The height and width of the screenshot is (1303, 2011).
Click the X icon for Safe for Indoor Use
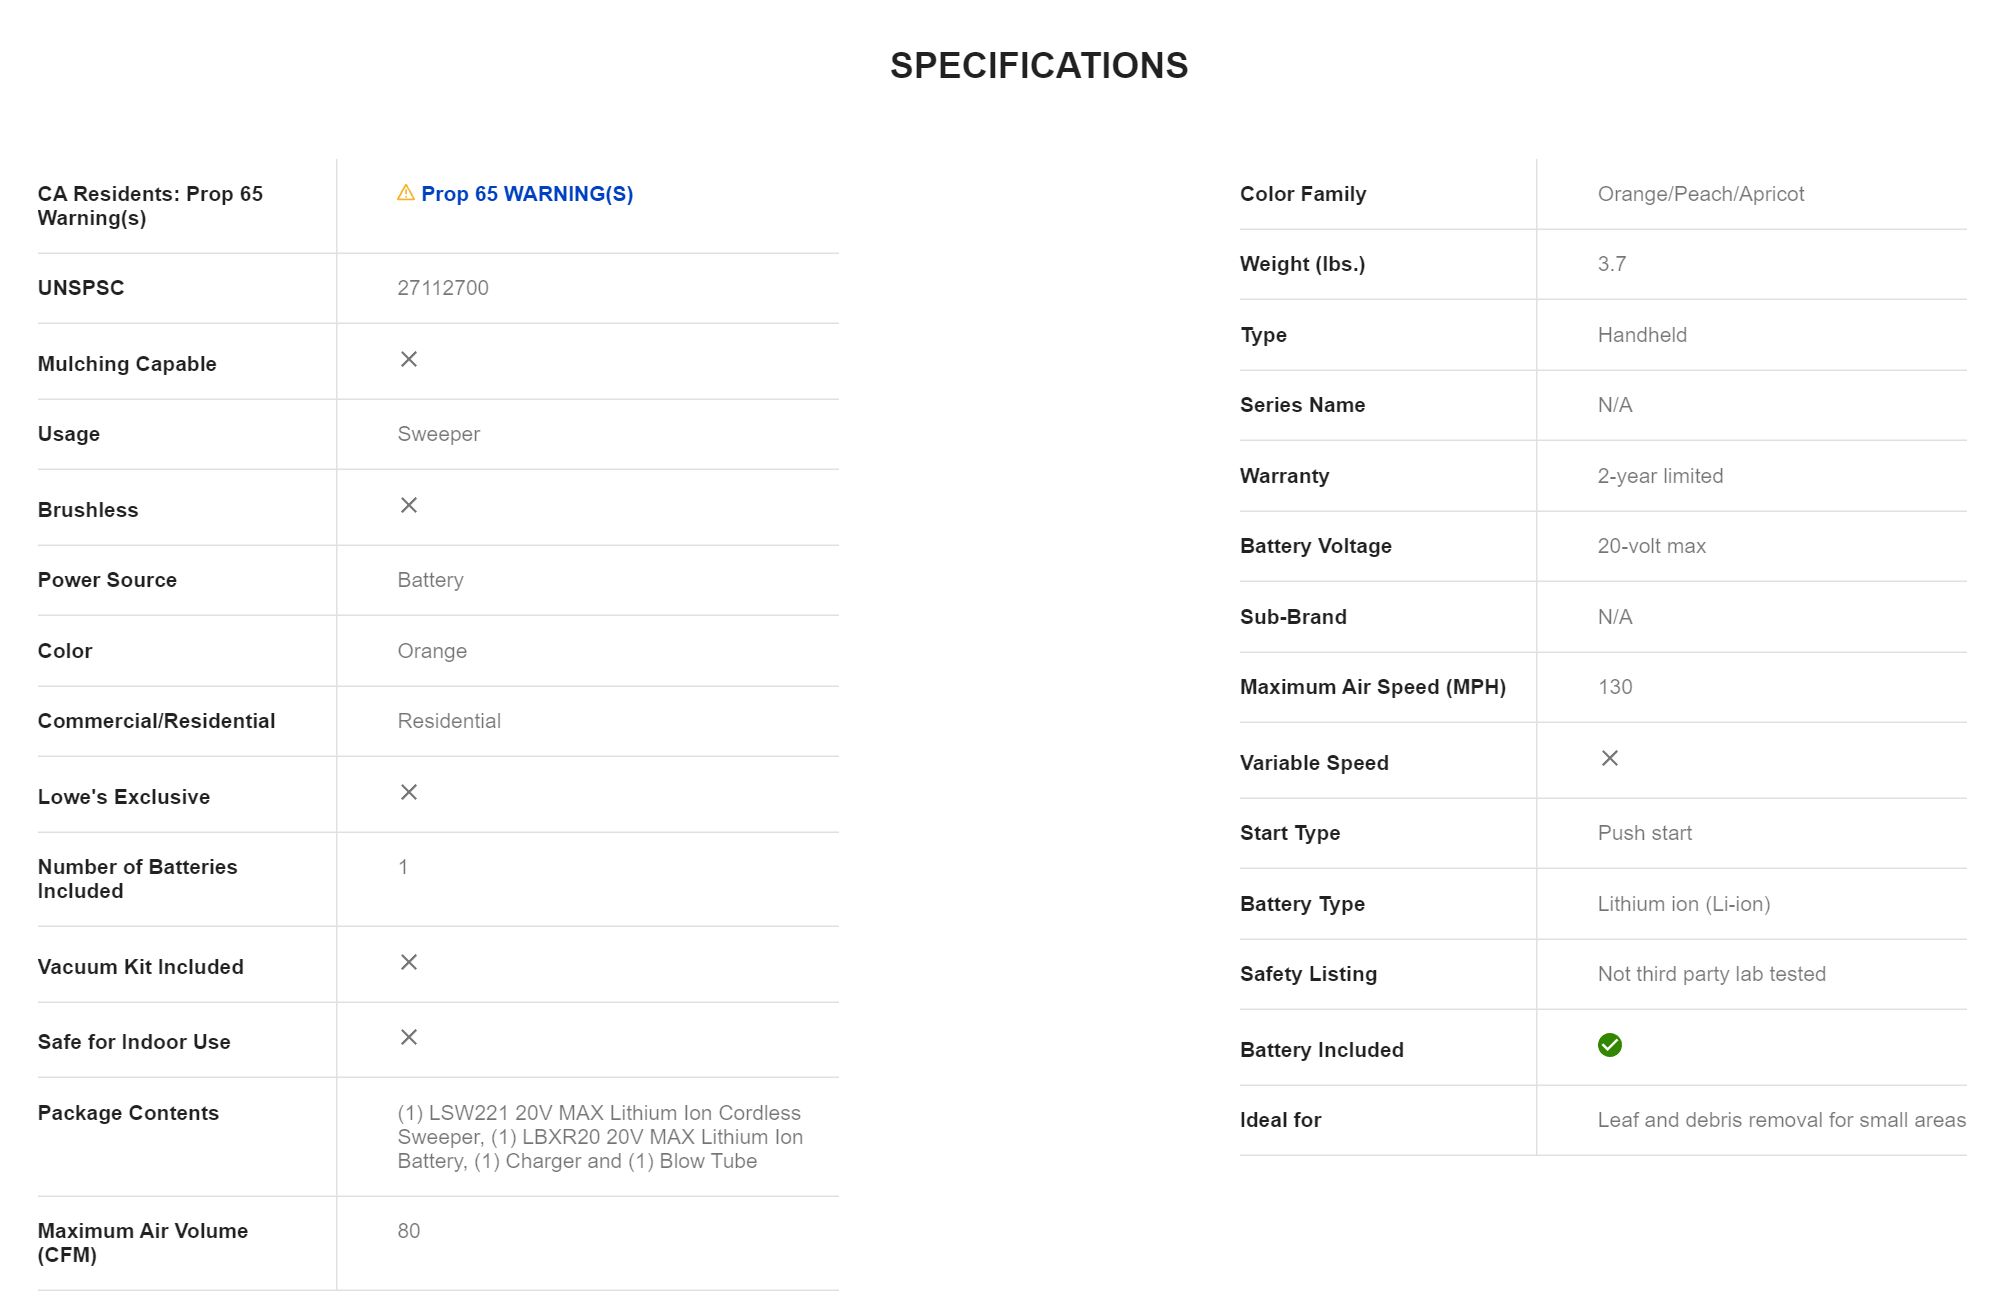coord(408,1037)
